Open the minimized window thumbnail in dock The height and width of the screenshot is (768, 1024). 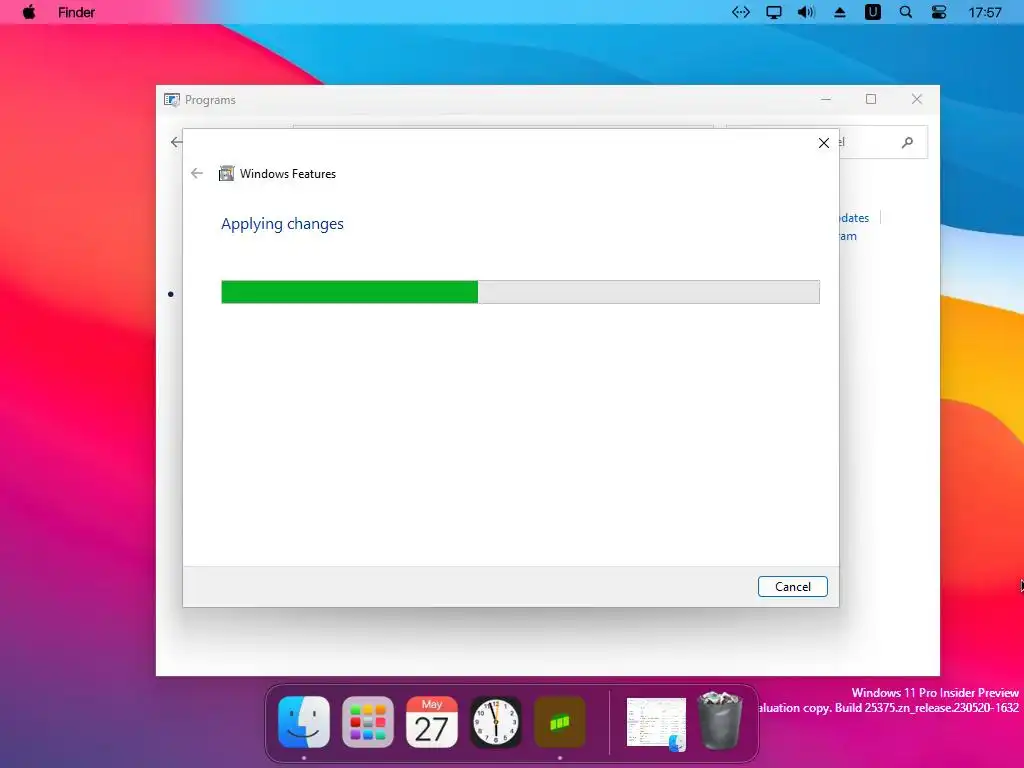[656, 724]
